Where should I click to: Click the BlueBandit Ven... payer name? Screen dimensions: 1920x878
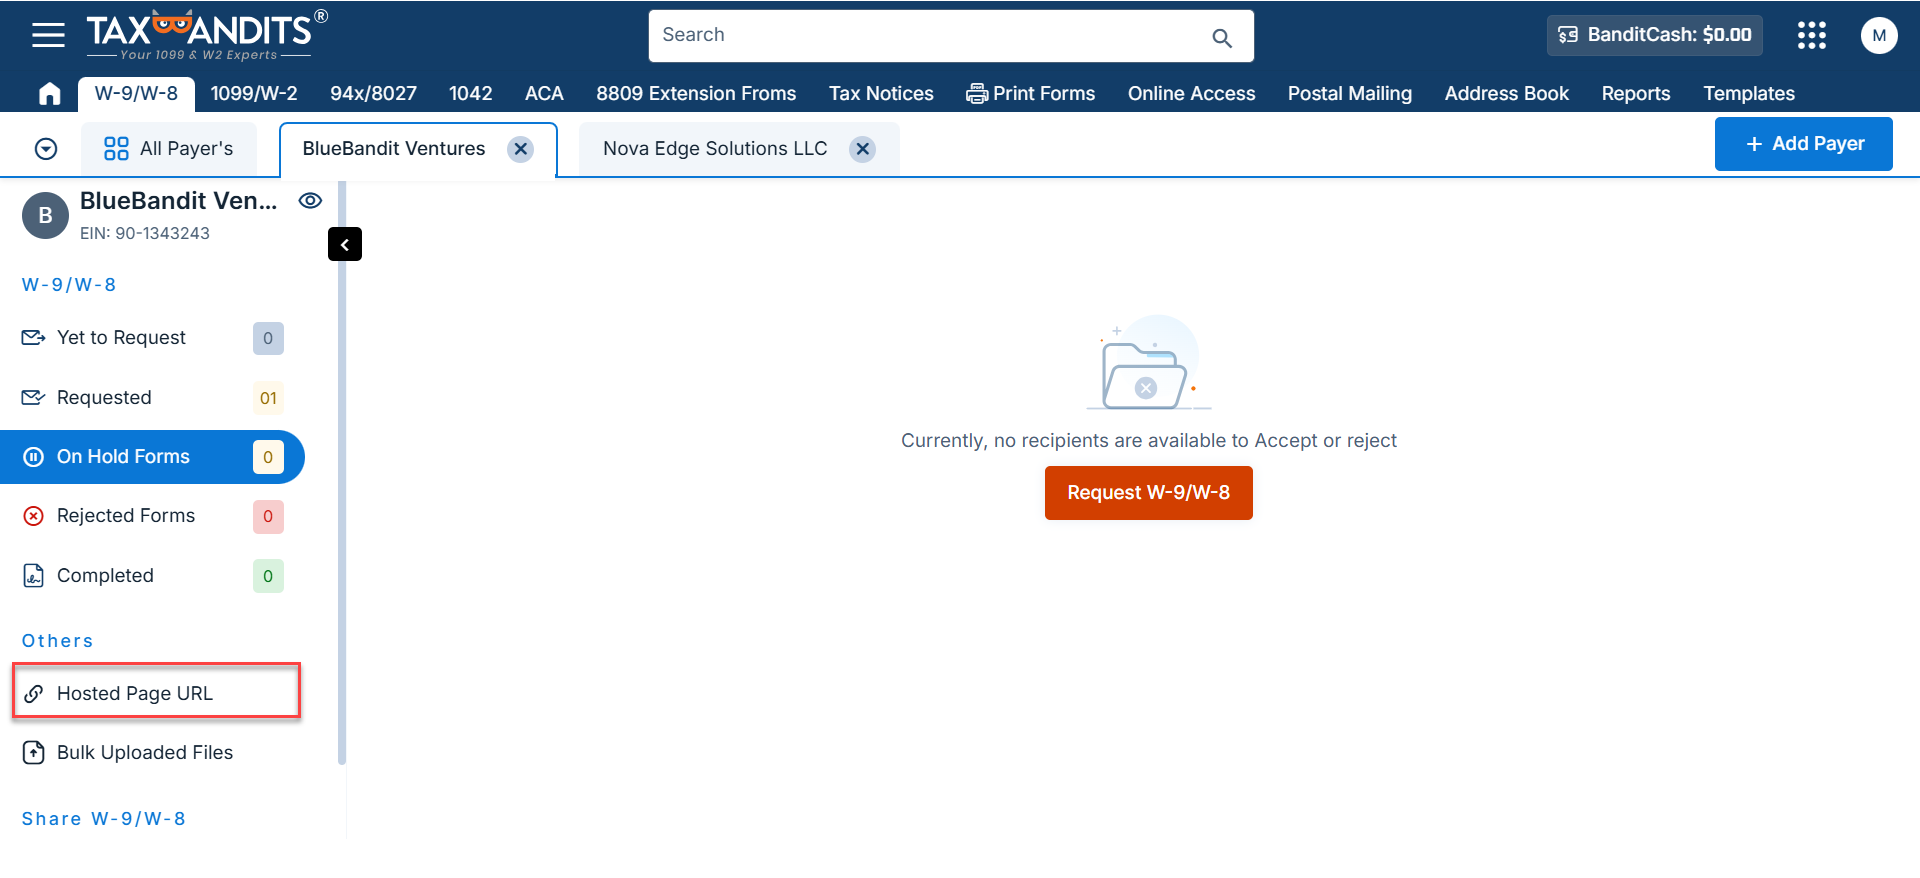(178, 201)
